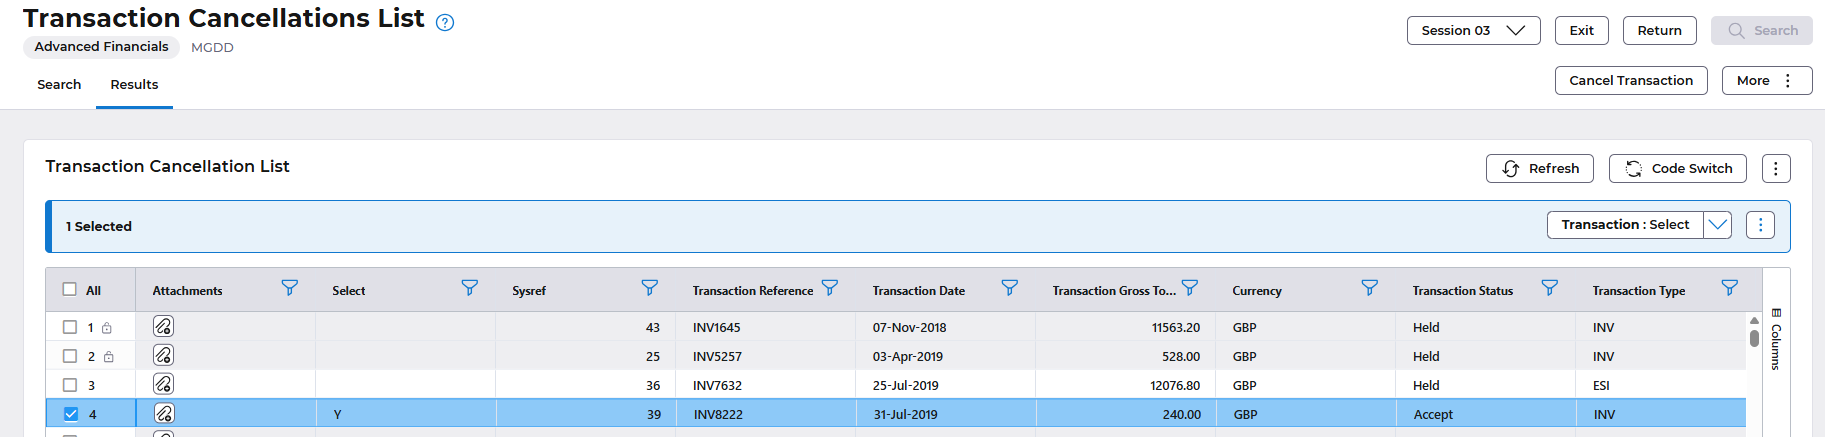Screen dimensions: 1825x437
Task: Open the More actions menu
Action: point(1766,81)
